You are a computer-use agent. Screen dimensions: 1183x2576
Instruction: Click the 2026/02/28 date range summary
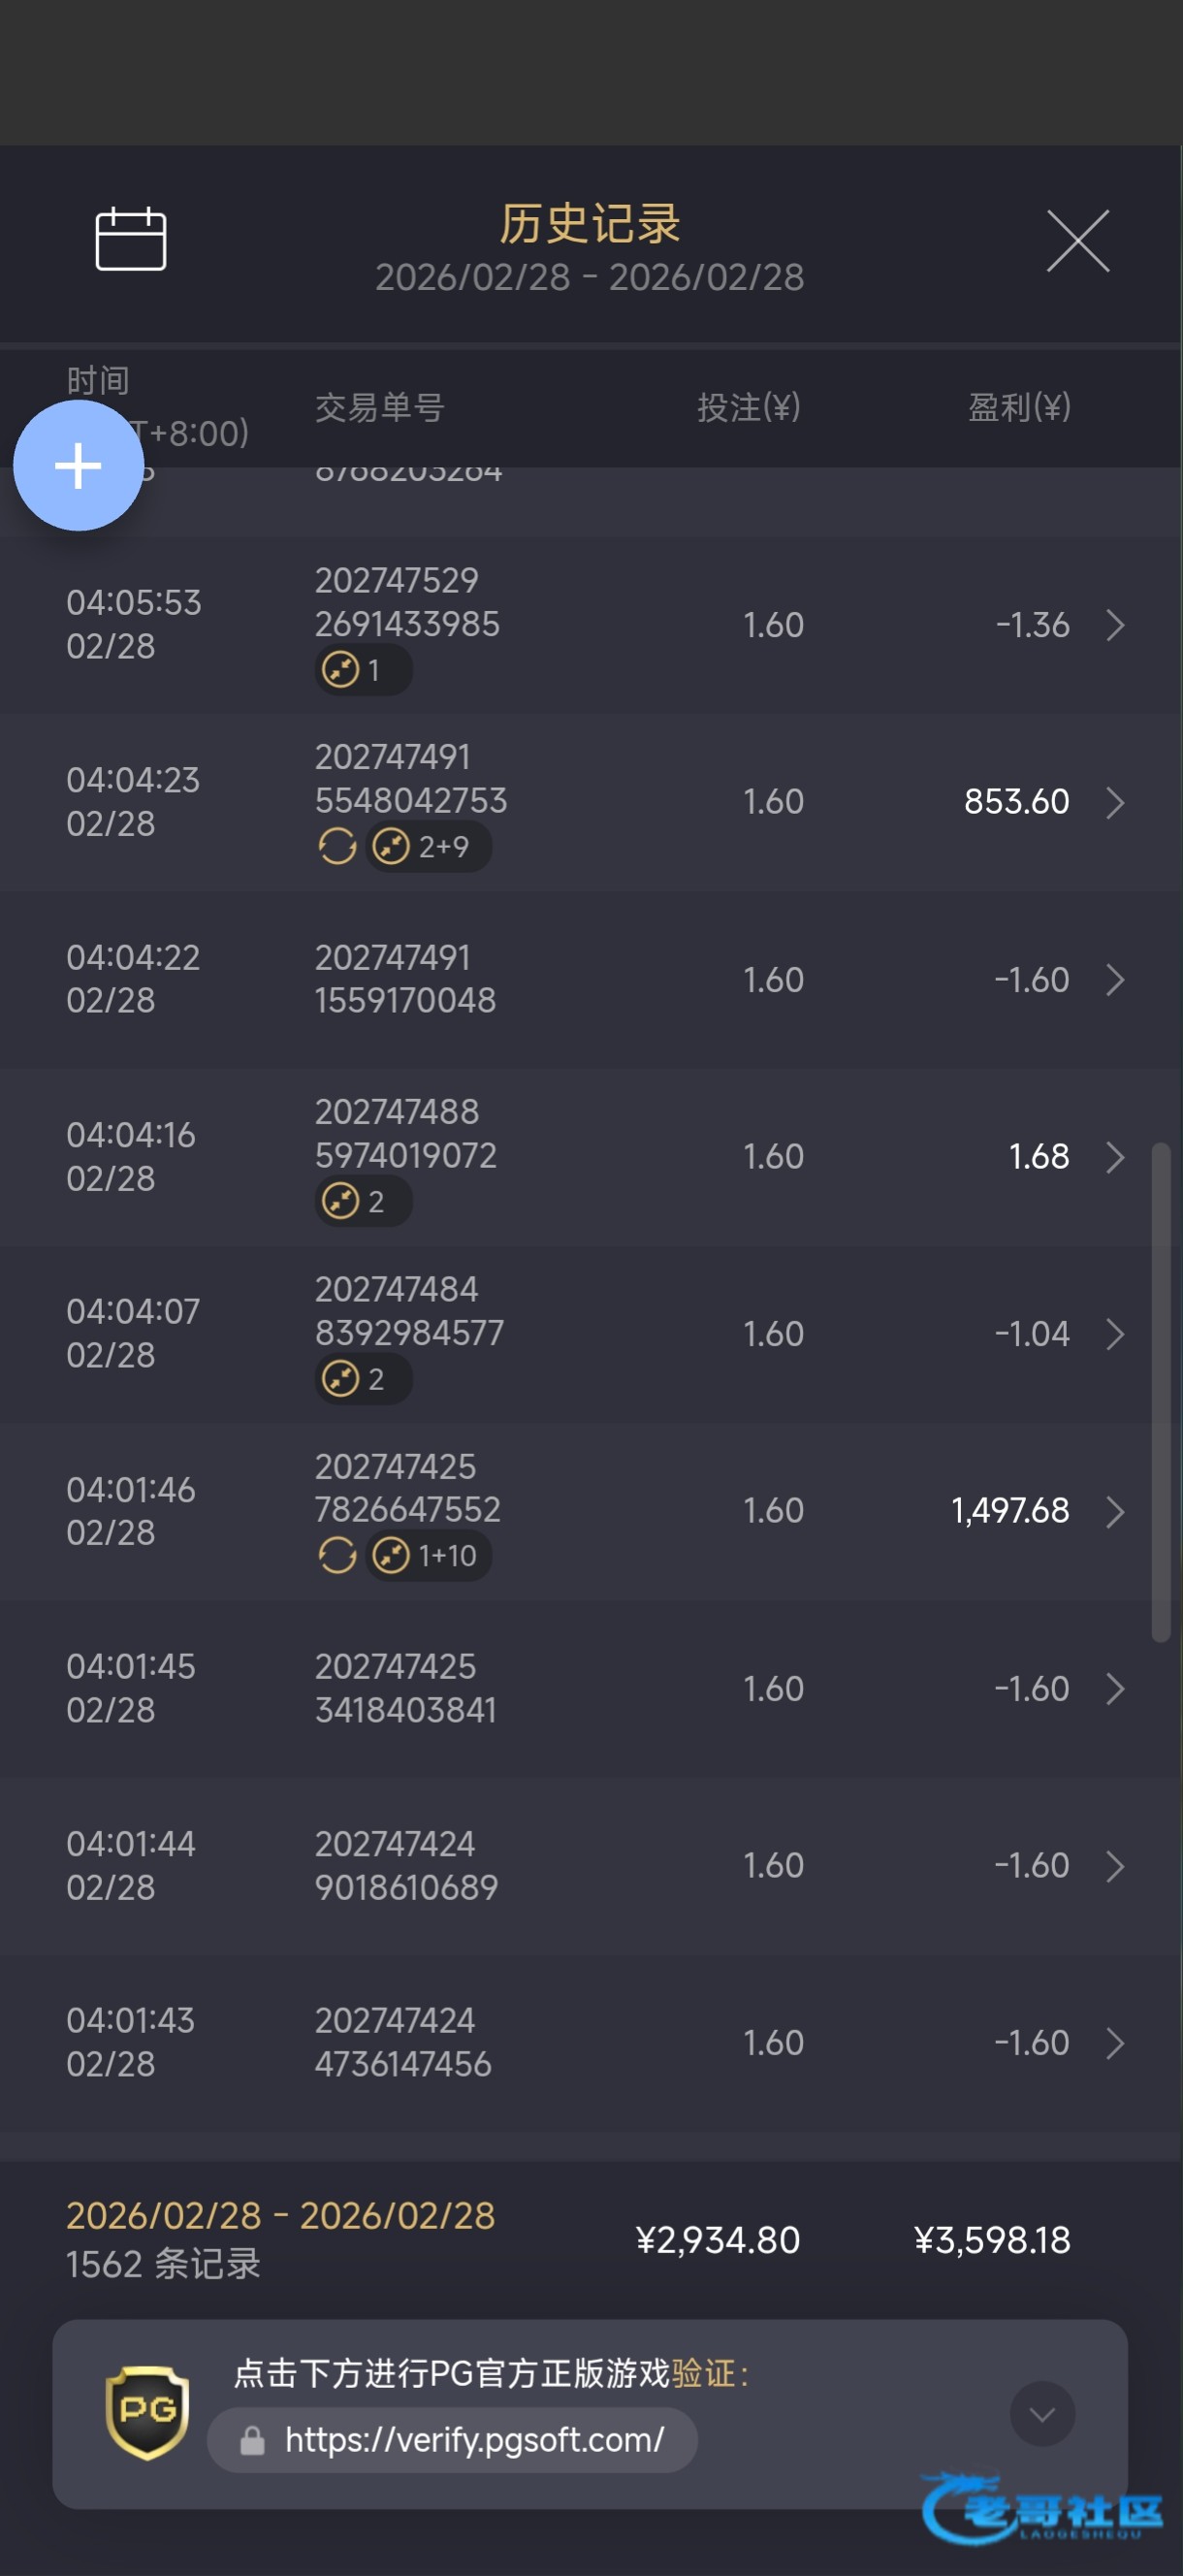click(280, 2216)
